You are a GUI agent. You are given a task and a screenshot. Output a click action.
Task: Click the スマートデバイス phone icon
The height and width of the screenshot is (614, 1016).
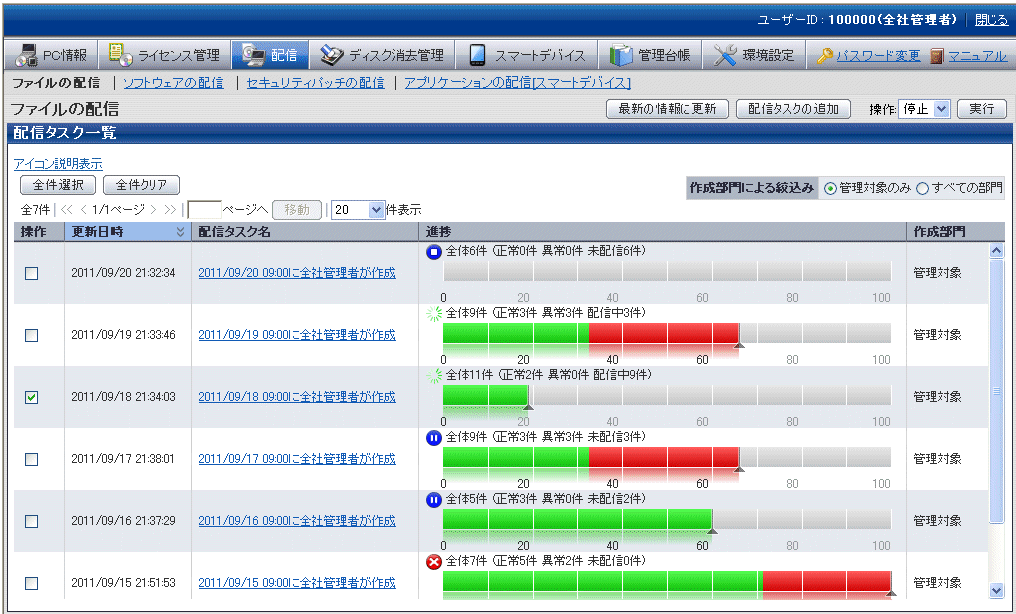coord(477,55)
